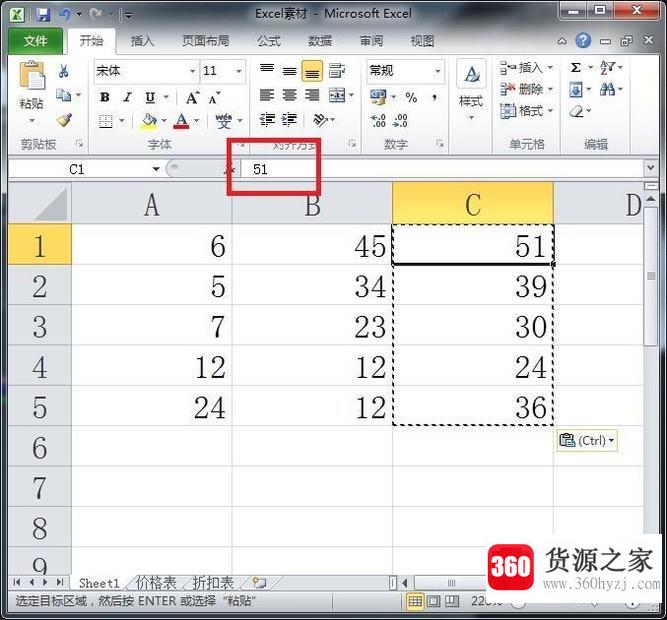Click the Wrap Text icon
The image size is (667, 620).
pos(336,71)
